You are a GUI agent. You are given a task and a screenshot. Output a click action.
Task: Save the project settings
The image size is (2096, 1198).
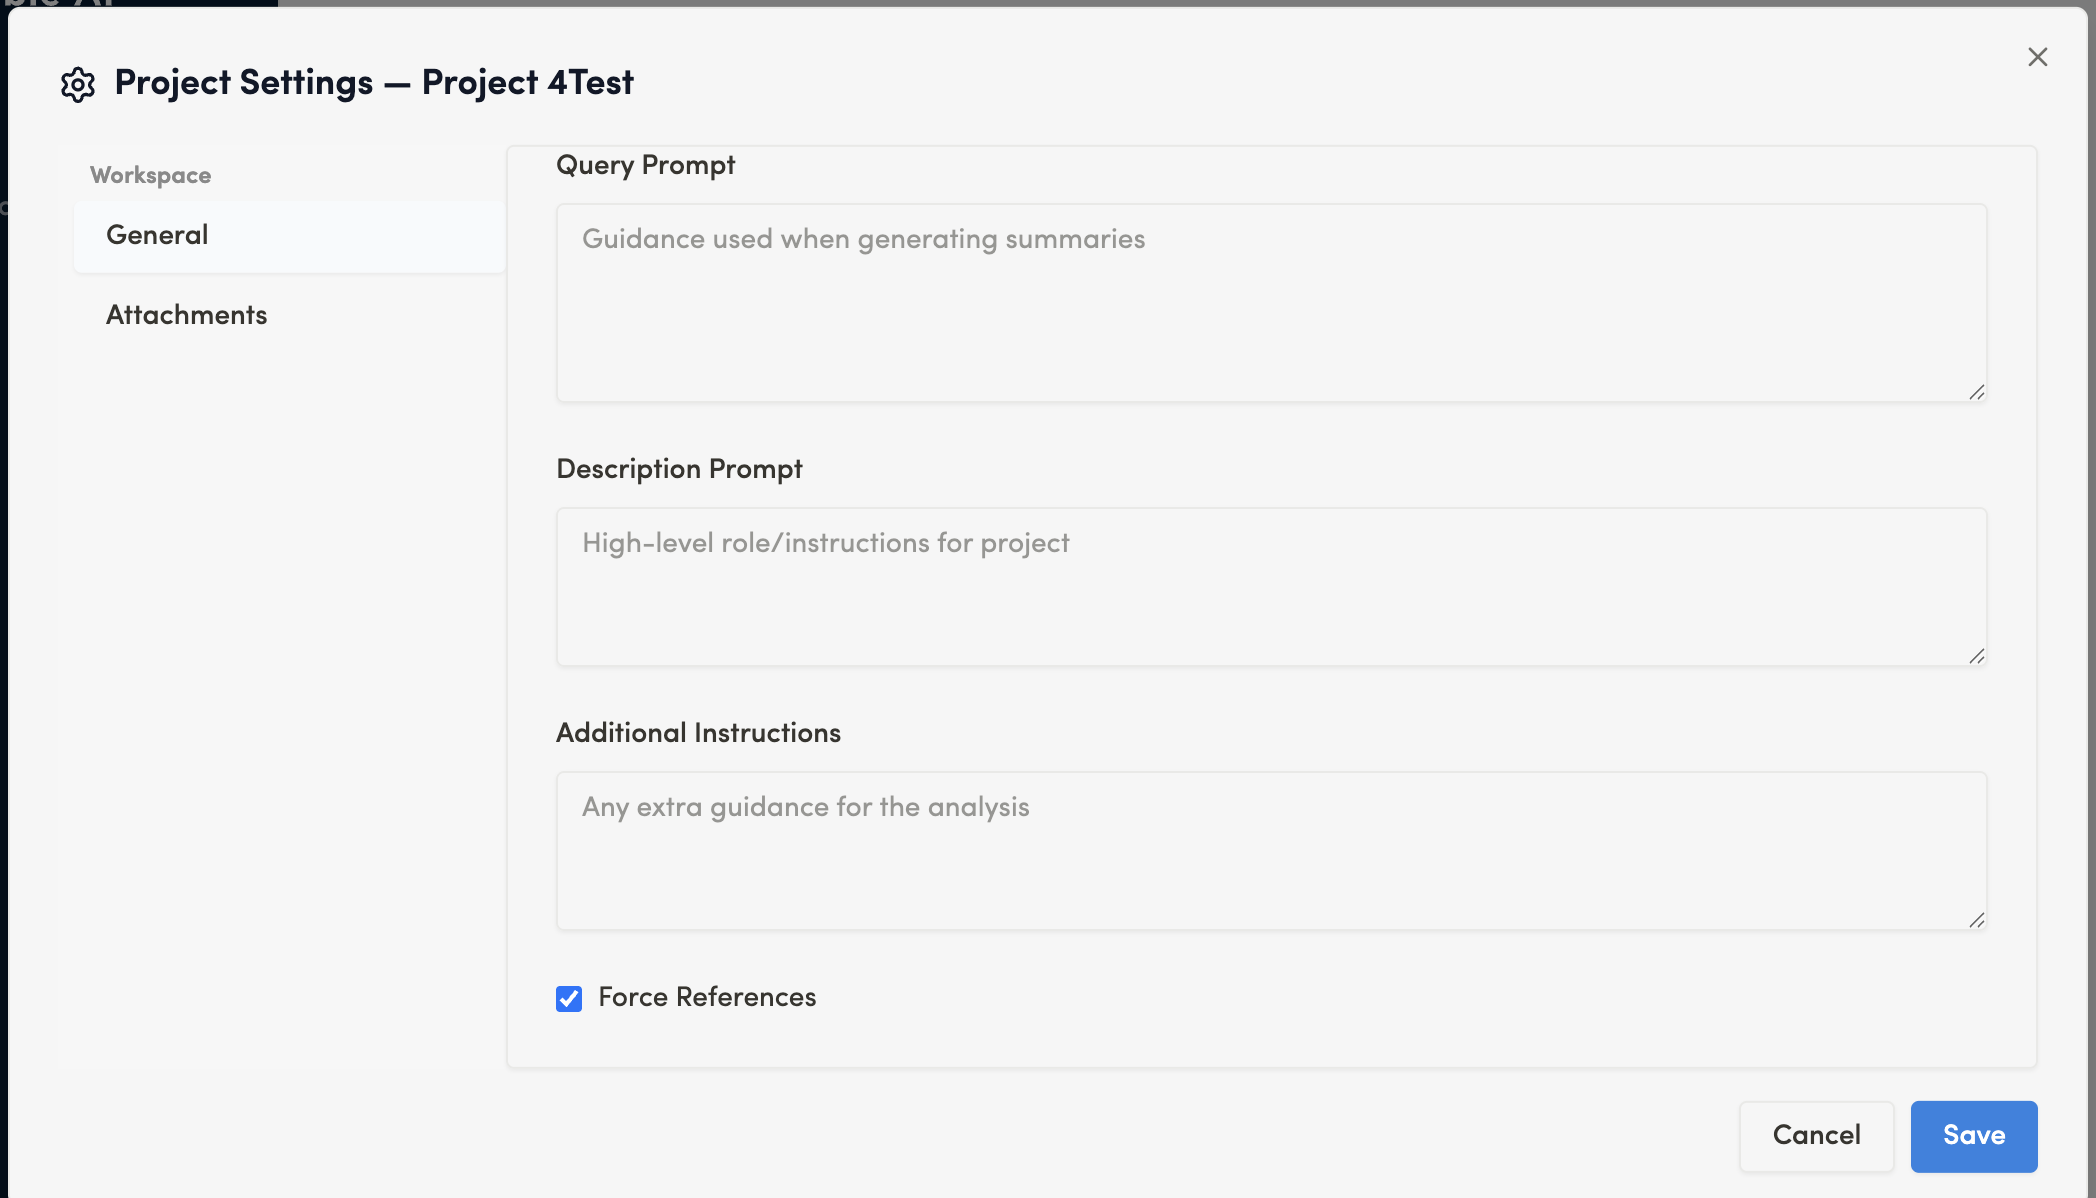click(1973, 1136)
